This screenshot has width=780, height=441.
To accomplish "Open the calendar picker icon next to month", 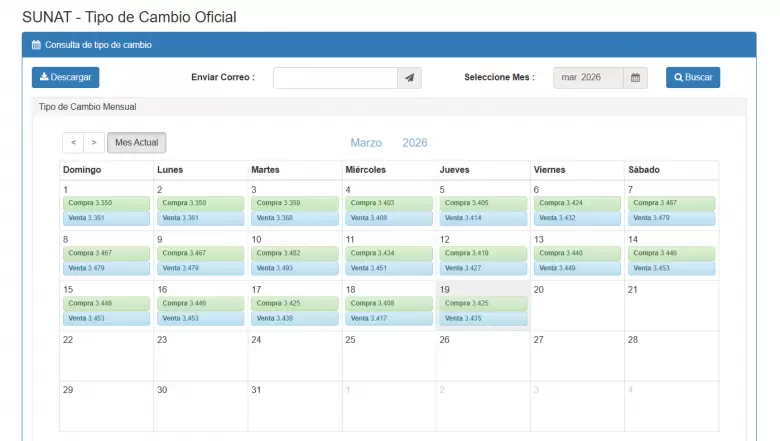I will tap(635, 78).
